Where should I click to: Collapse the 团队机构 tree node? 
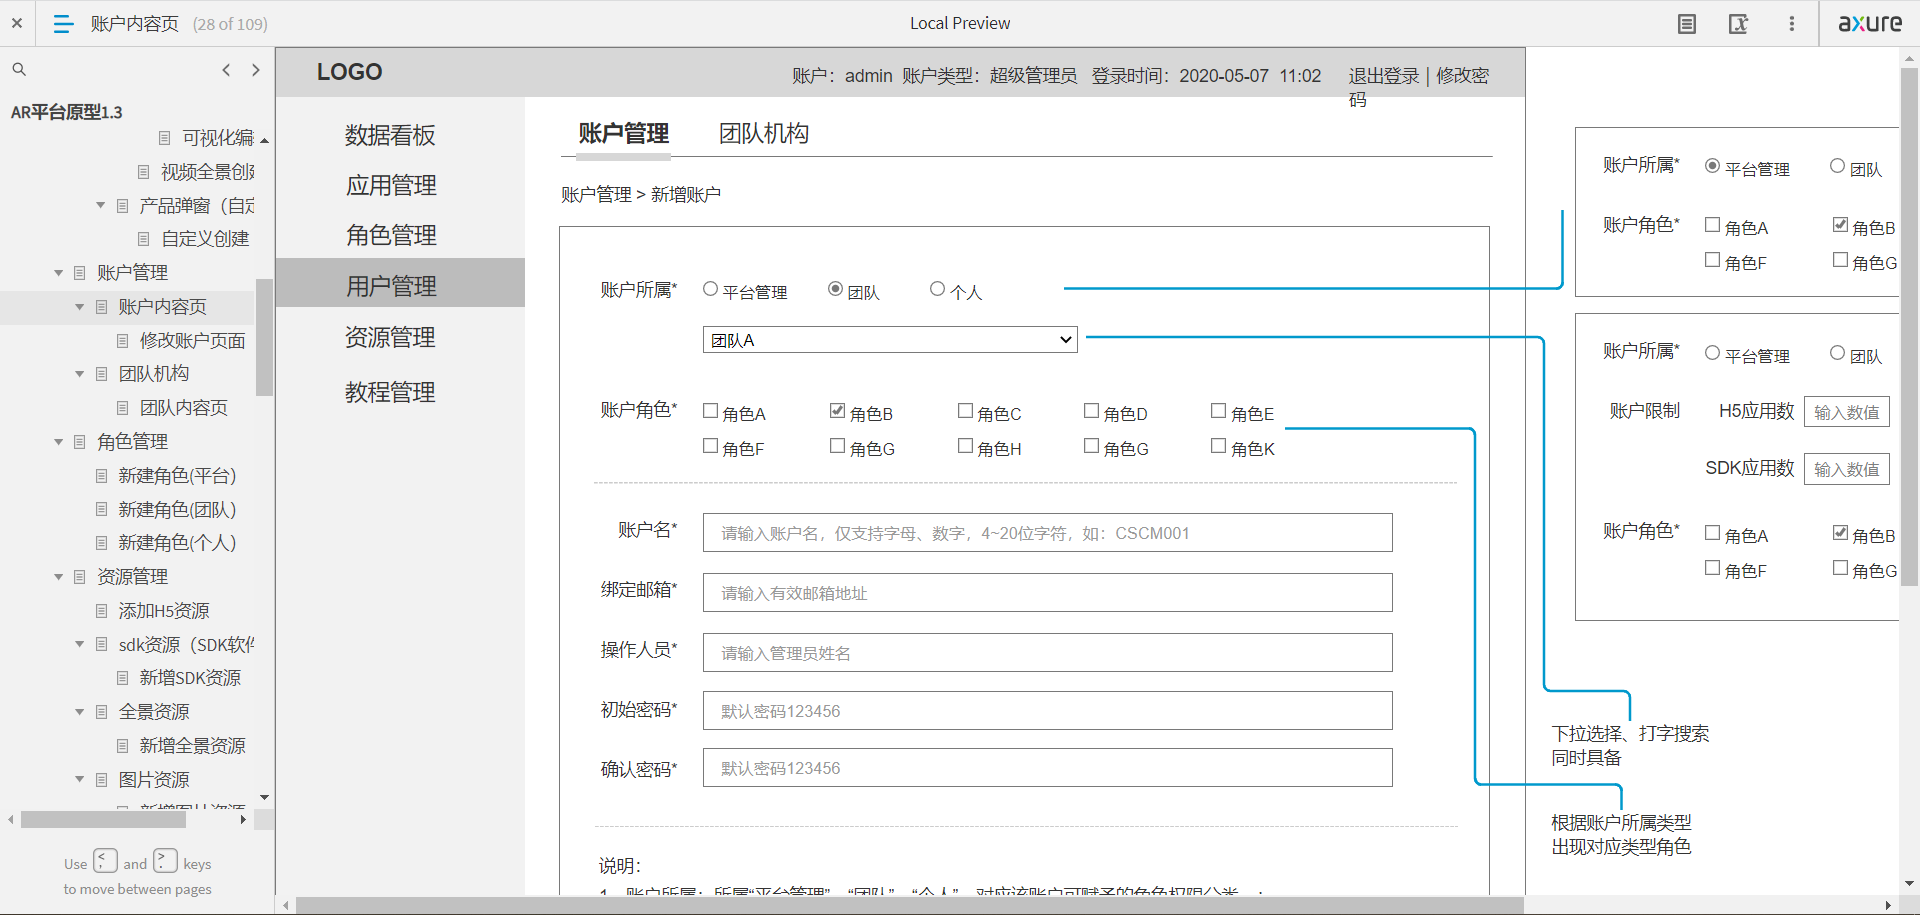coord(79,373)
